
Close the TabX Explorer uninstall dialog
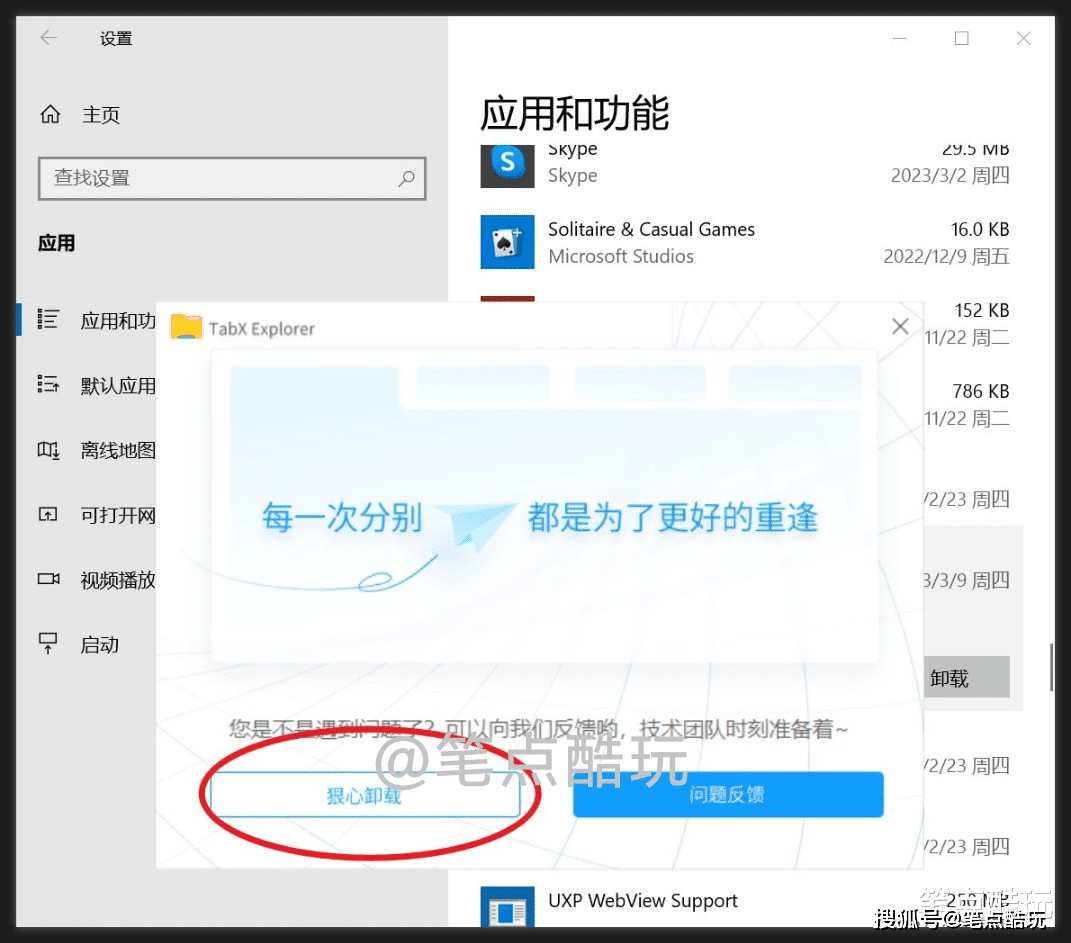(900, 326)
